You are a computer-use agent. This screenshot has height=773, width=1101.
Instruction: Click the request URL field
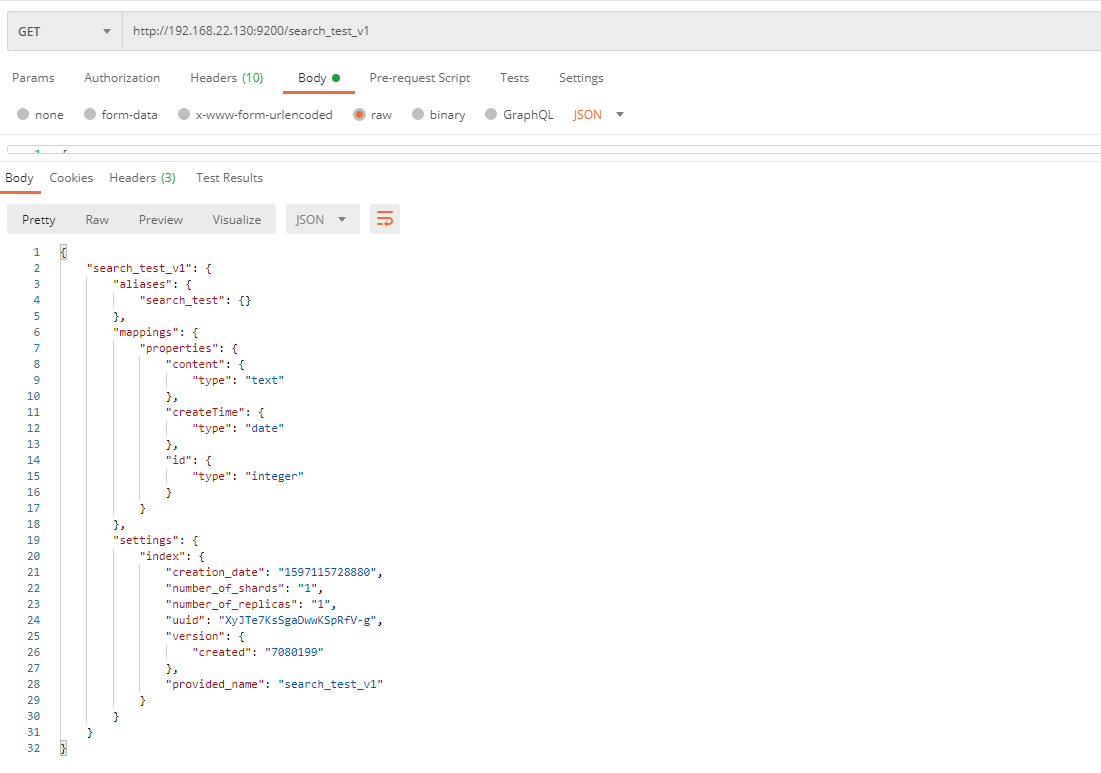tap(611, 31)
